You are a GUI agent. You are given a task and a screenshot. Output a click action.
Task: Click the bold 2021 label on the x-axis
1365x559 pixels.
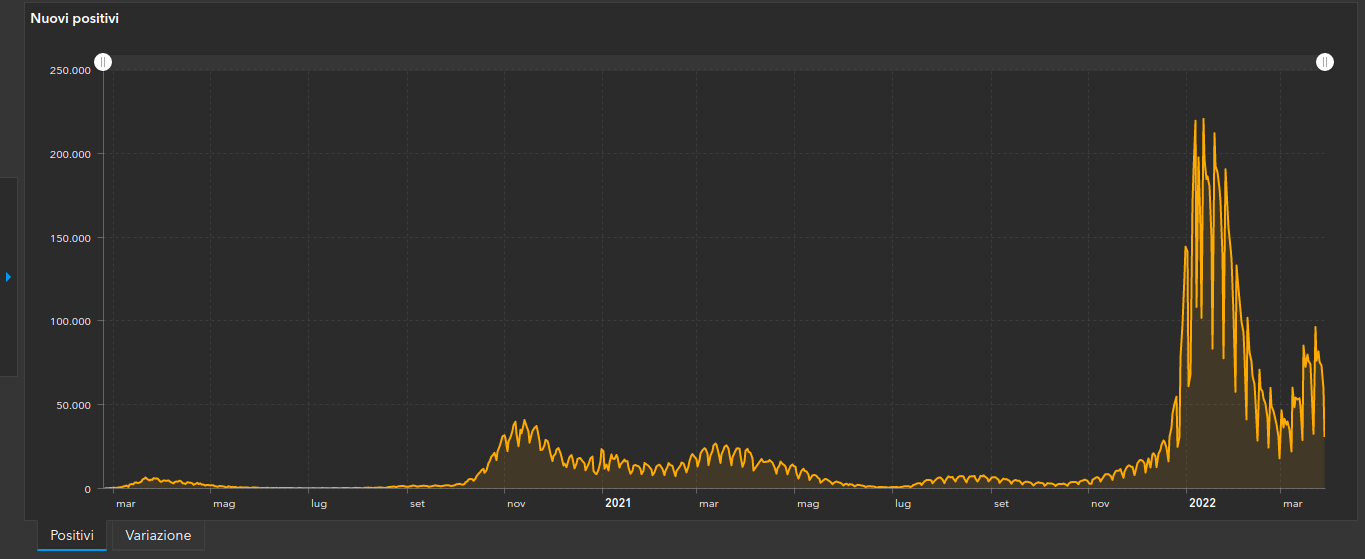pyautogui.click(x=618, y=504)
